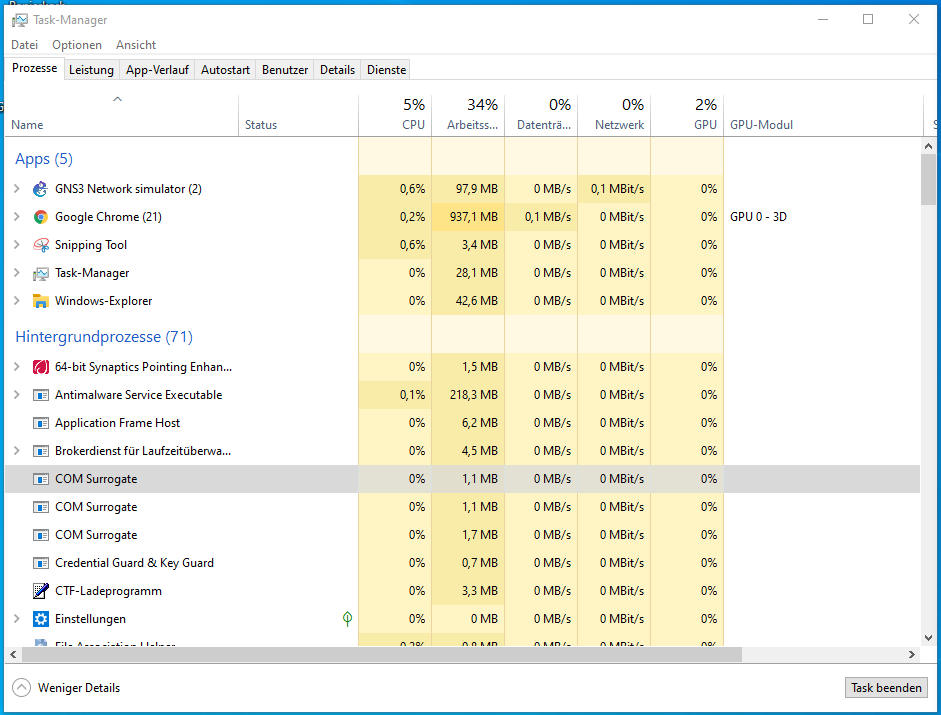941x715 pixels.
Task: Click the Snipping Tool icon
Action: point(40,245)
